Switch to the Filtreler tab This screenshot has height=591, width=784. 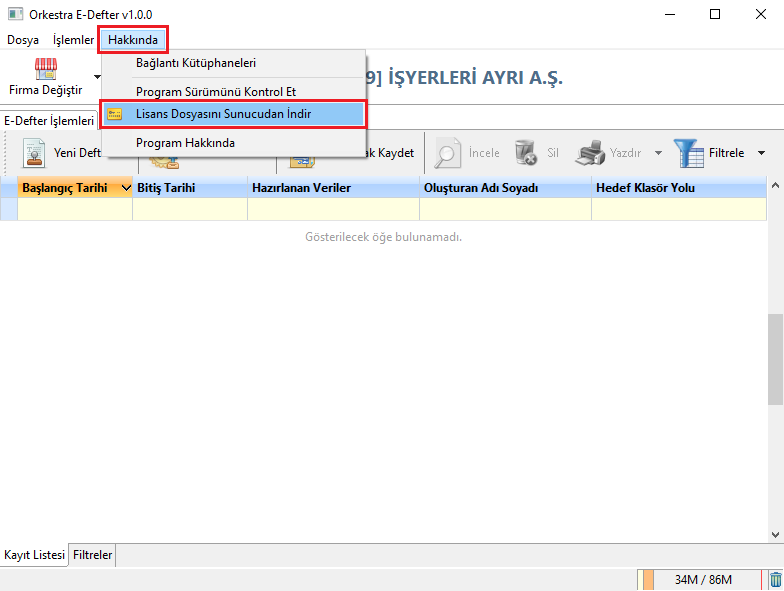click(93, 555)
